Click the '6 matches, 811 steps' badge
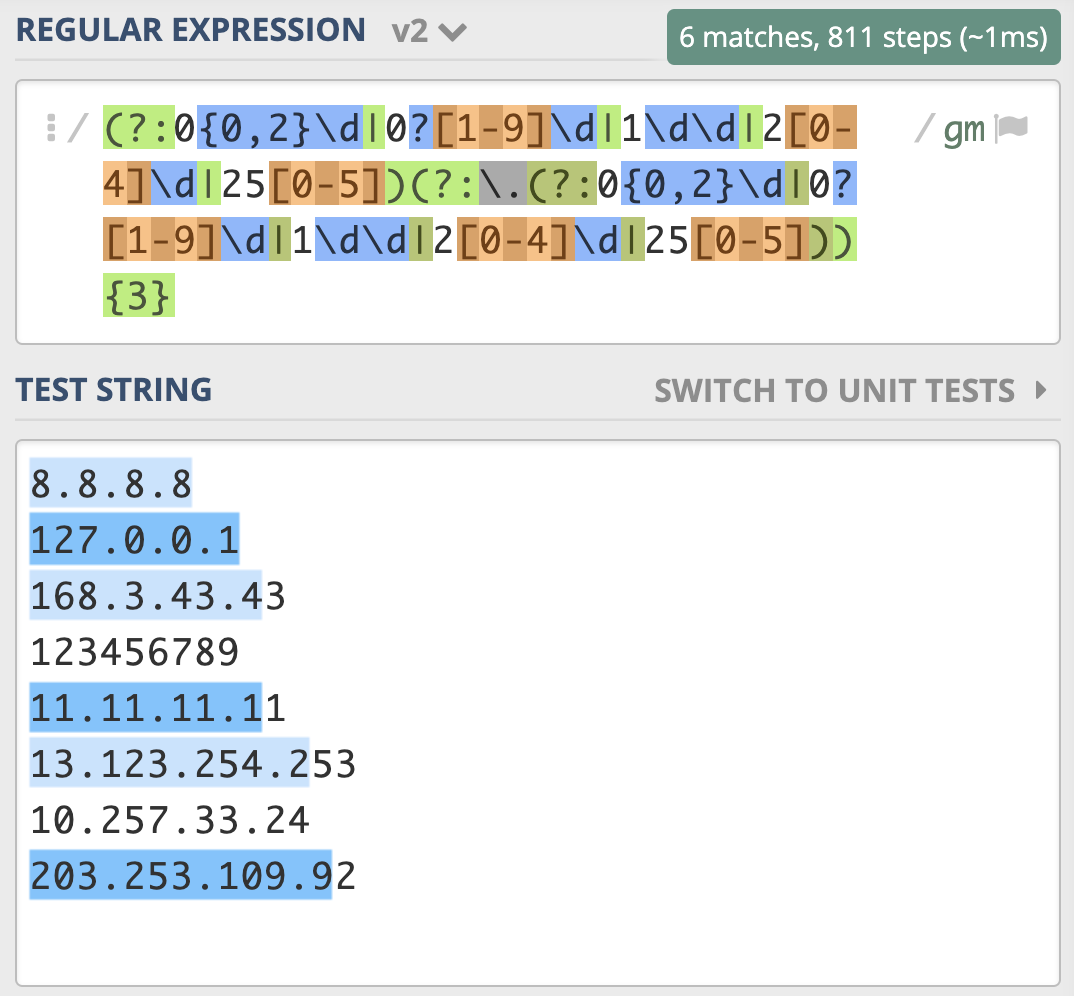1074x996 pixels. pos(863,38)
